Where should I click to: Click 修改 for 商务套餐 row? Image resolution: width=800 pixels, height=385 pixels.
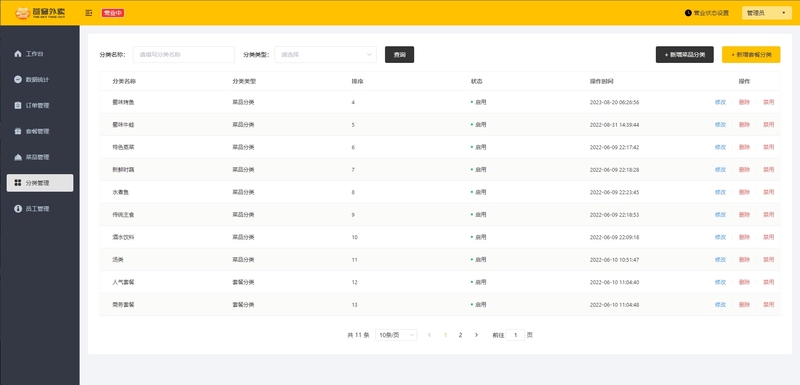720,304
